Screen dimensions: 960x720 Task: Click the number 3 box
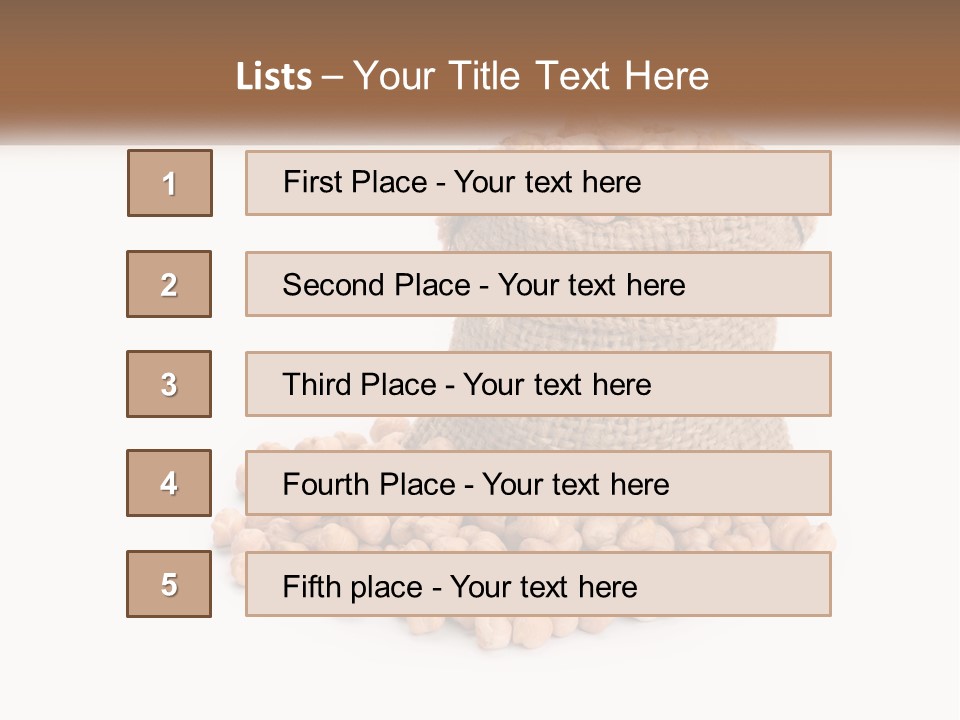tap(169, 384)
